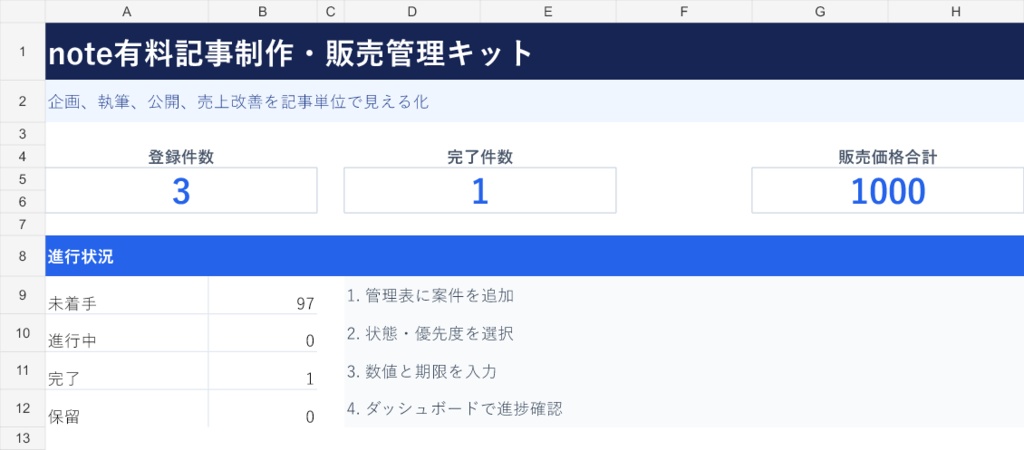The height and width of the screenshot is (450, 1024).
Task: Click '2. 状態・優先度を選択'
Action: [x=430, y=334]
